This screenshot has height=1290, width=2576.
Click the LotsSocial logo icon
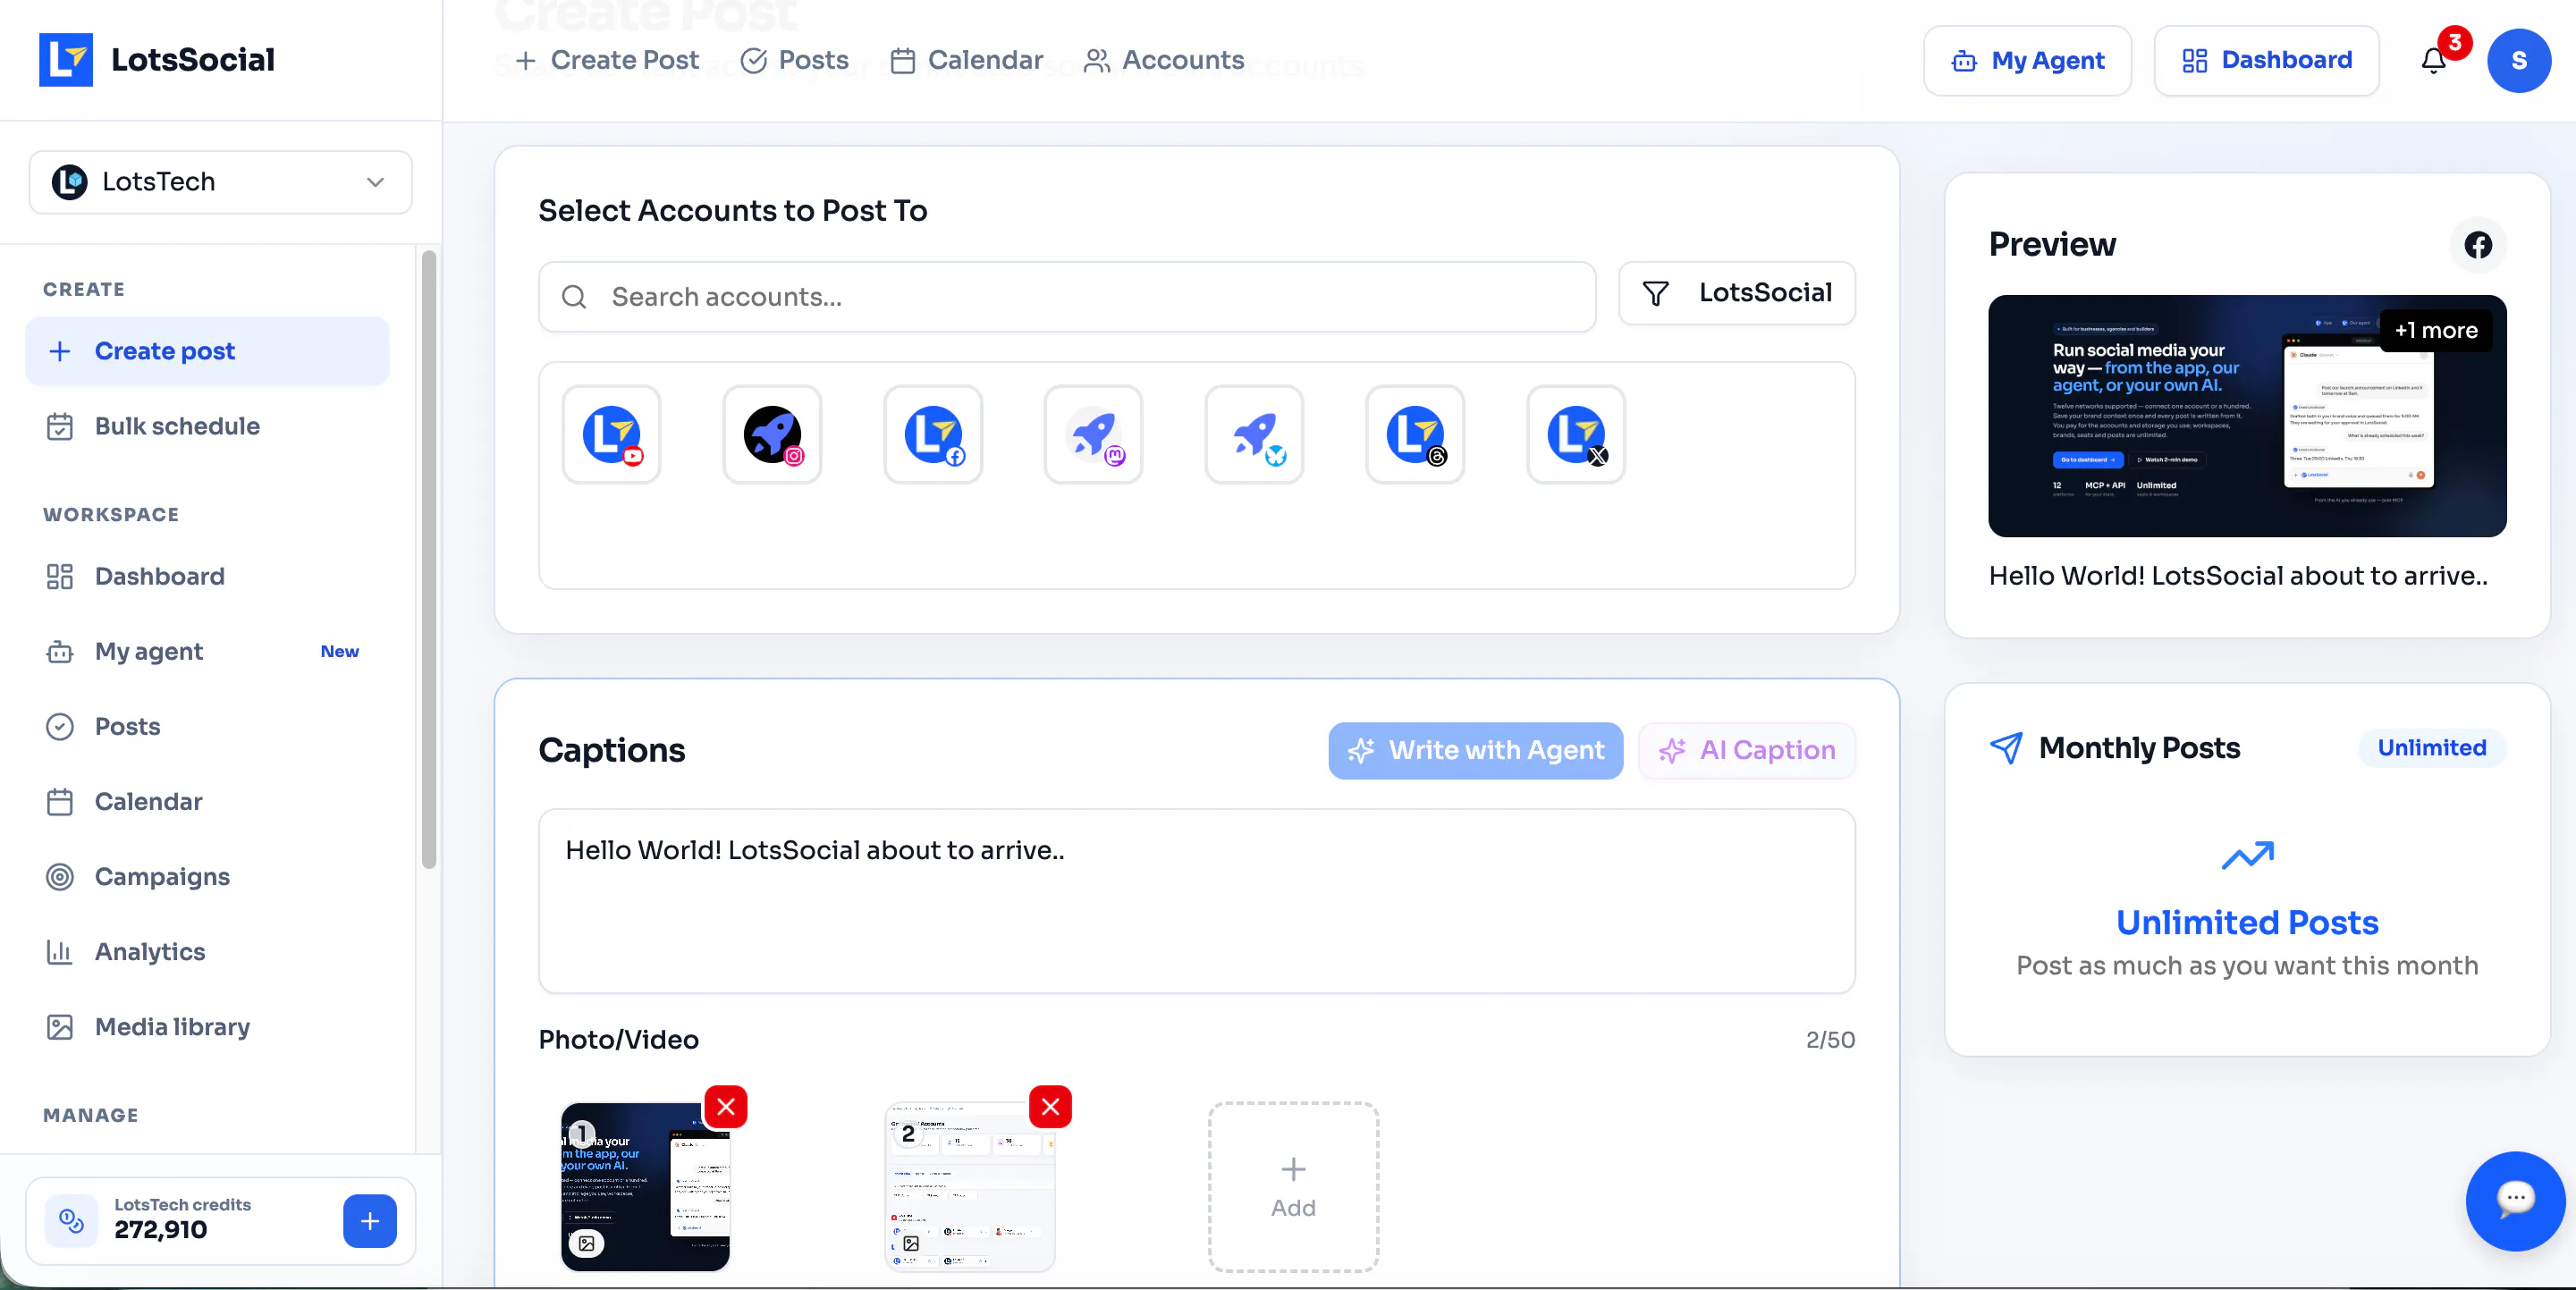tap(66, 60)
